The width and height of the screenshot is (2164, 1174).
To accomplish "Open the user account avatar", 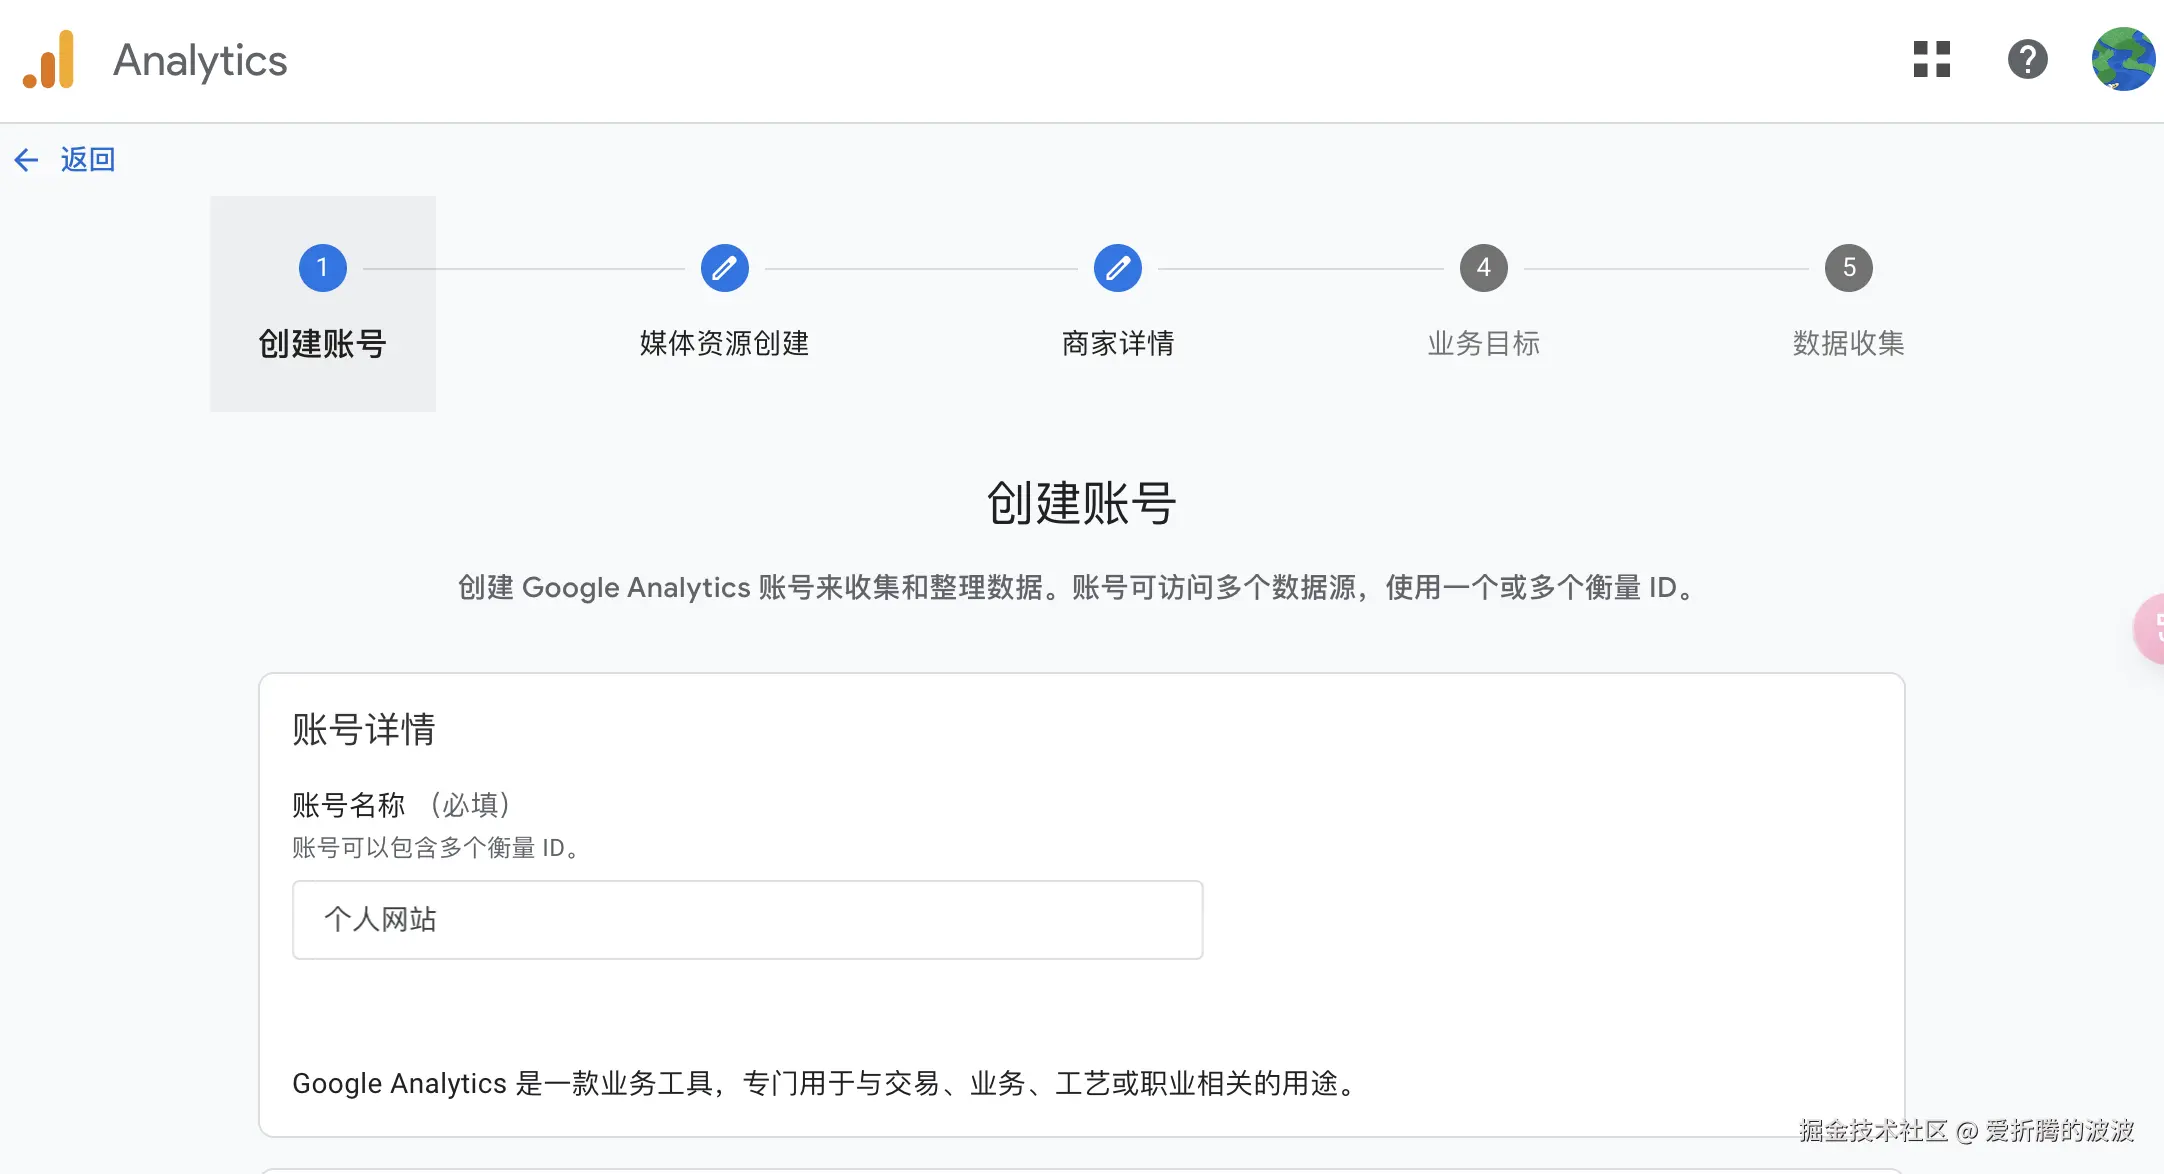I will 2123,60.
